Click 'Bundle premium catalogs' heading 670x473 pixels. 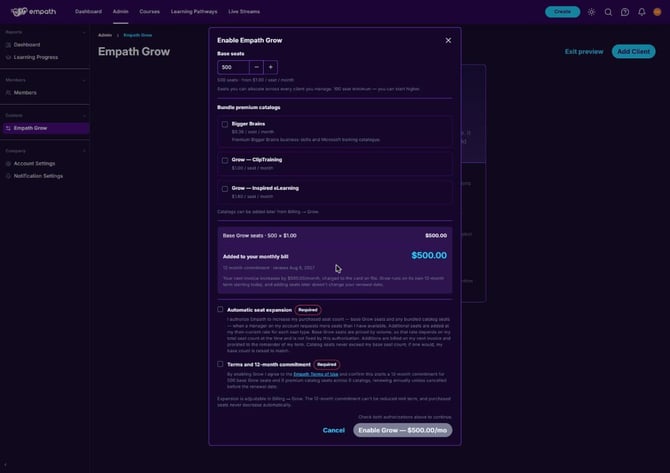coord(249,108)
